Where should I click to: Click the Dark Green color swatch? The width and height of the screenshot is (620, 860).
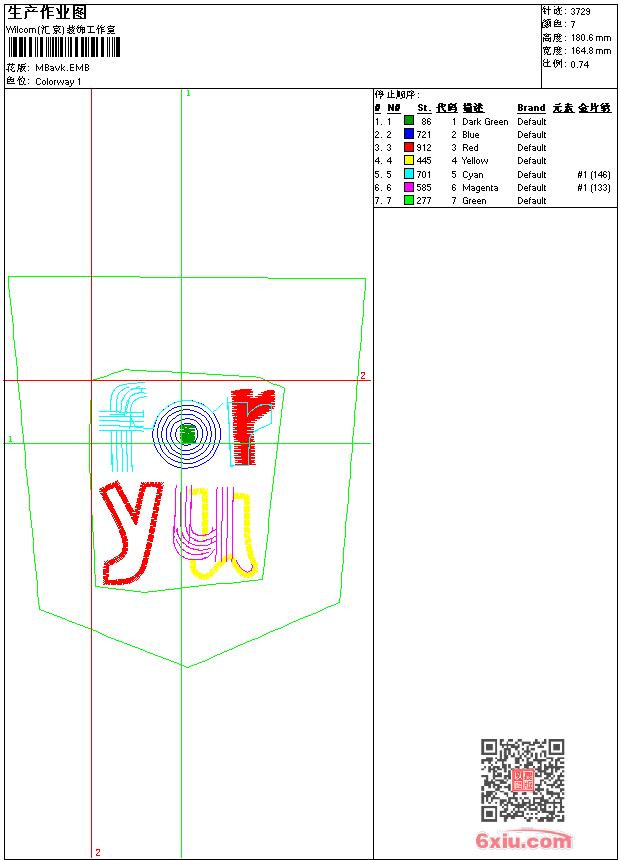pos(409,120)
